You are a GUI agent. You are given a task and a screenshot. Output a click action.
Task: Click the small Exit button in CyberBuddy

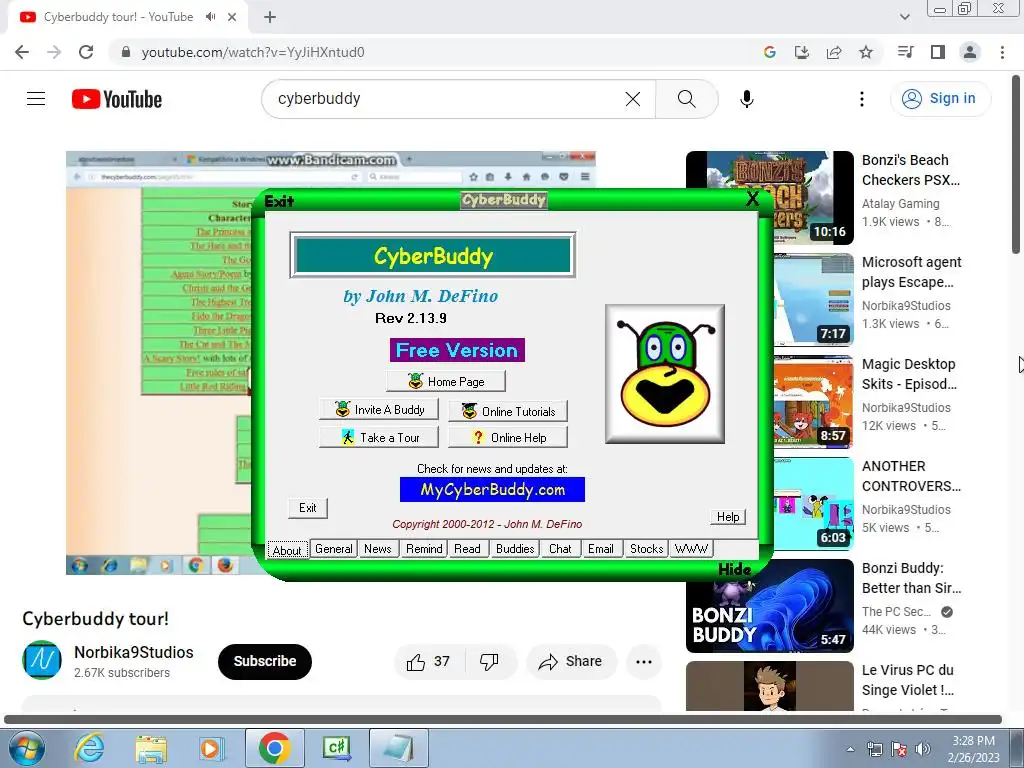pos(308,508)
